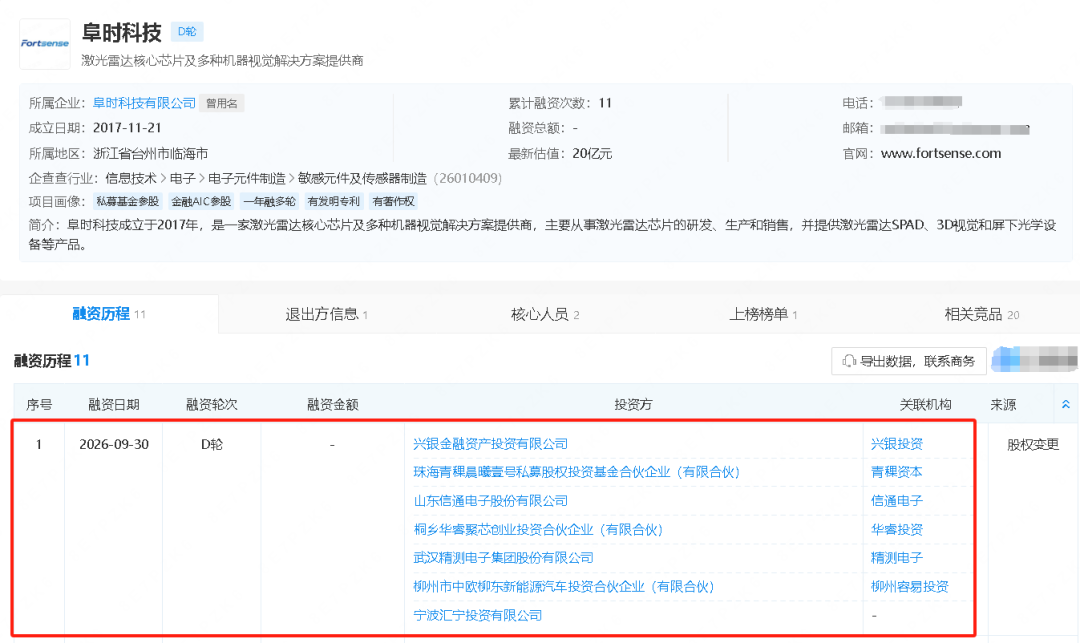This screenshot has width=1080, height=643.
Task: Select the 有发明专利 tag
Action: (x=334, y=201)
